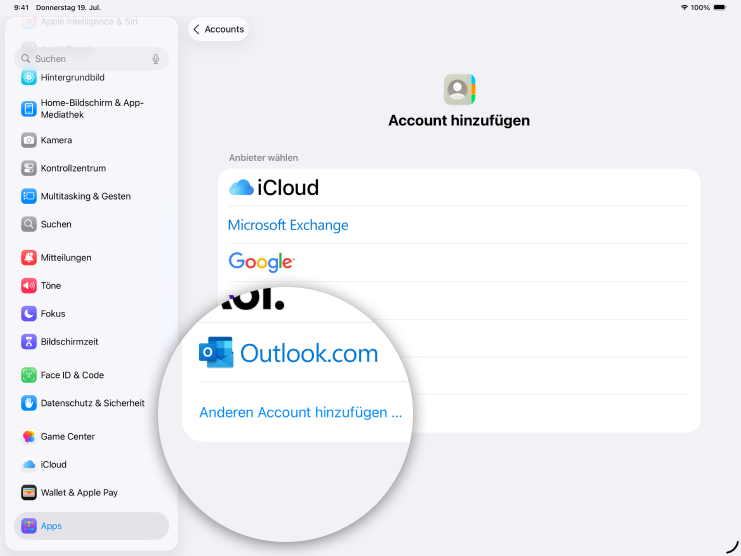Screen dimensions: 741x556
Task: Select the Outlook.com provider
Action: [x=289, y=353]
